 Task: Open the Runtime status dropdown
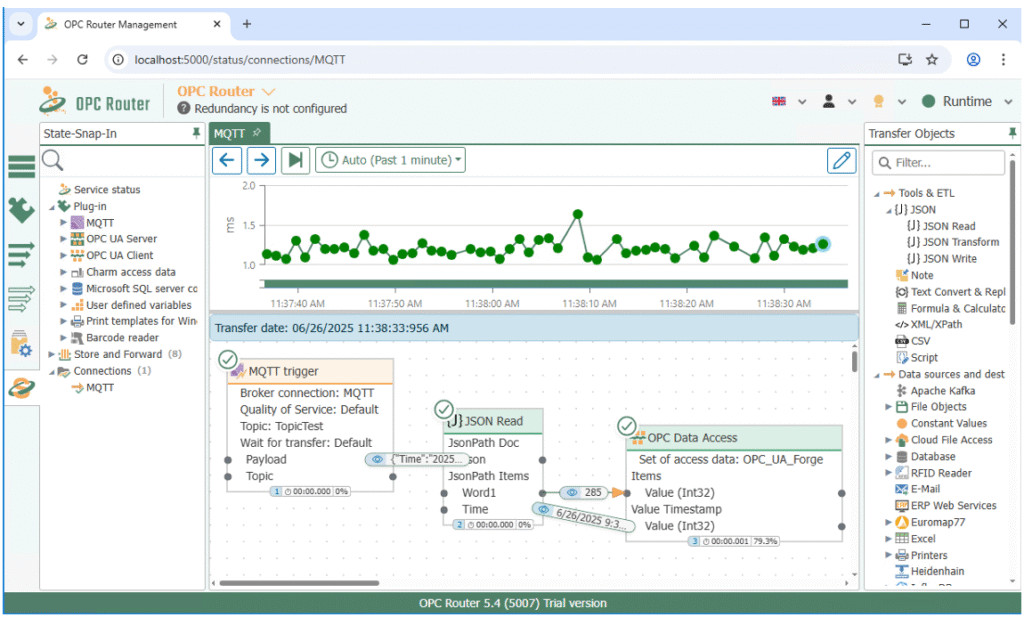[967, 101]
